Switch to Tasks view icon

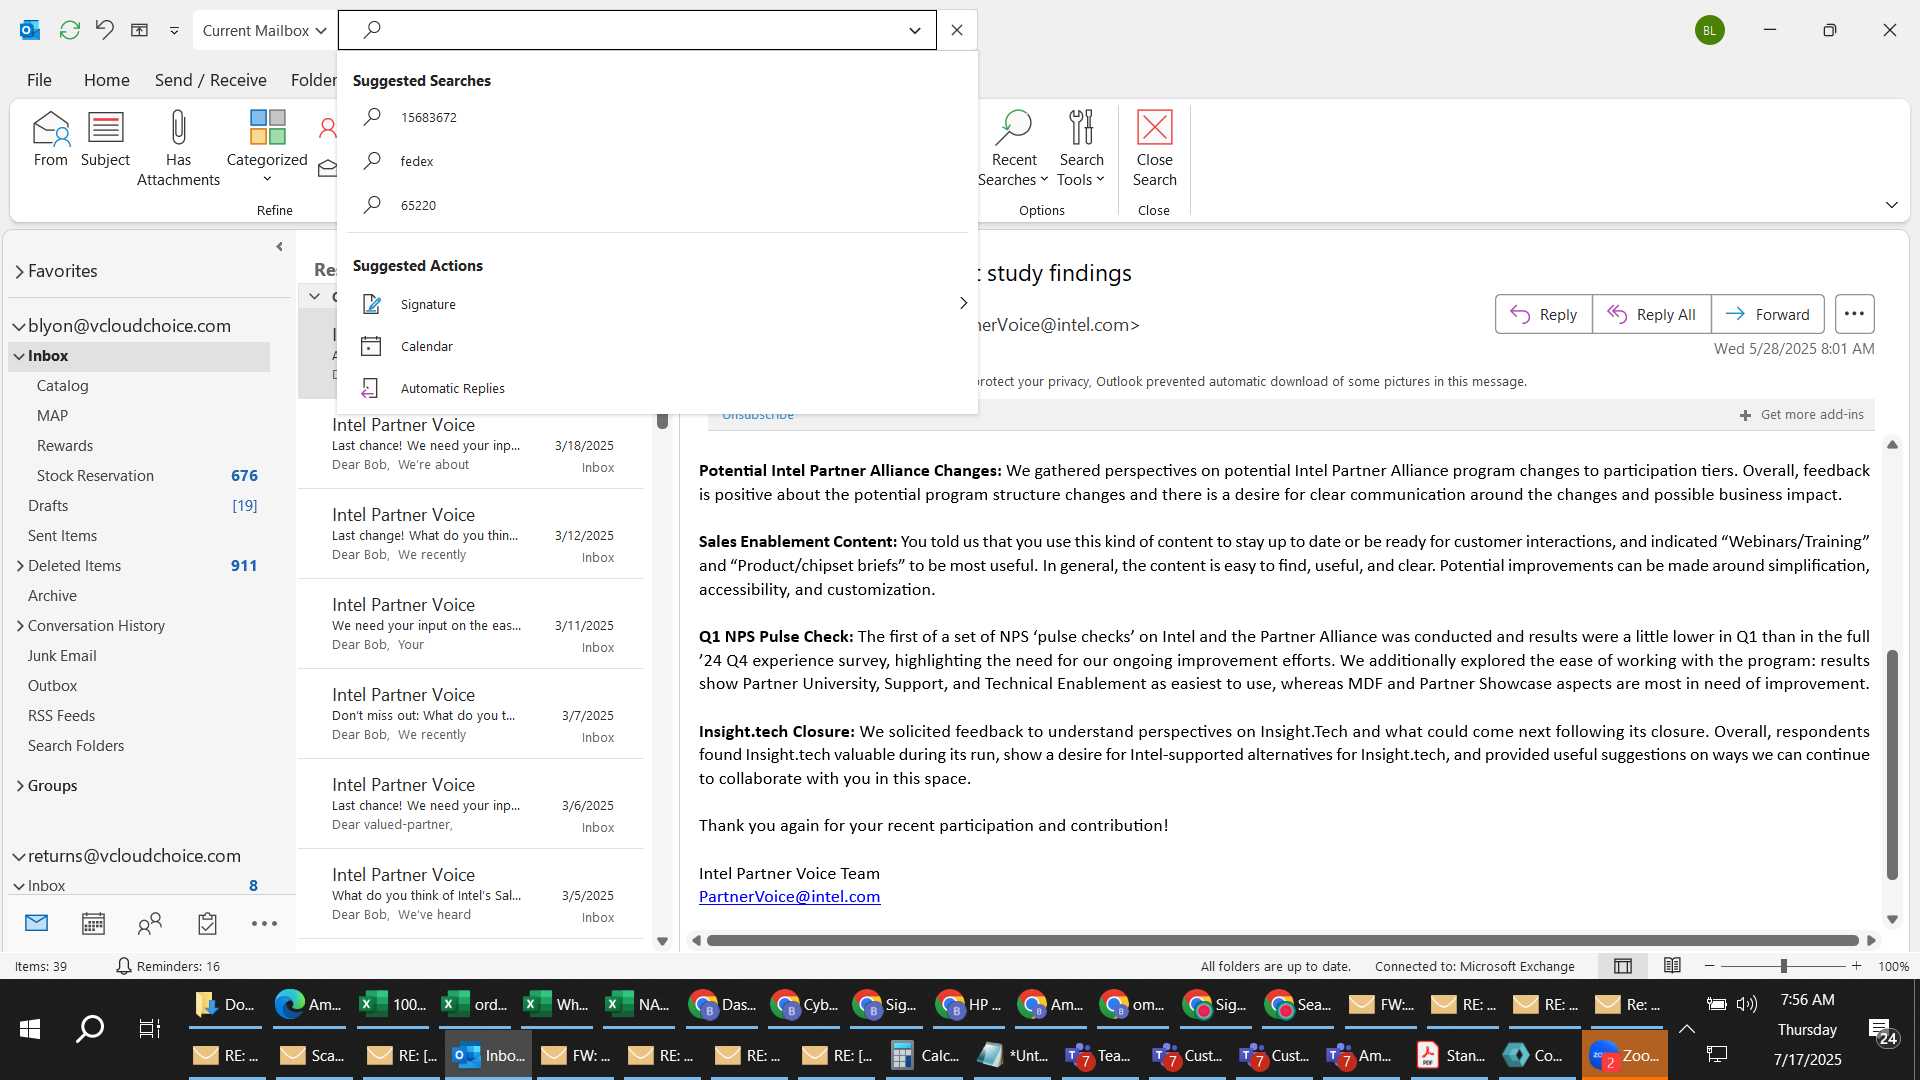pyautogui.click(x=207, y=923)
